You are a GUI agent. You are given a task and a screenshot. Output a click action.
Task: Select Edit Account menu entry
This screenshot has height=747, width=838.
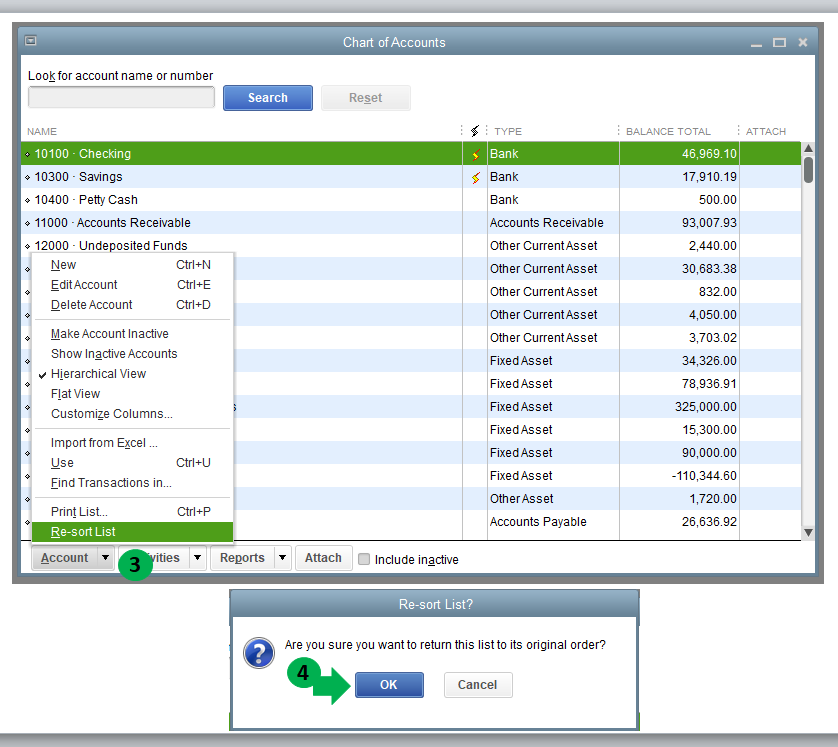(x=133, y=285)
